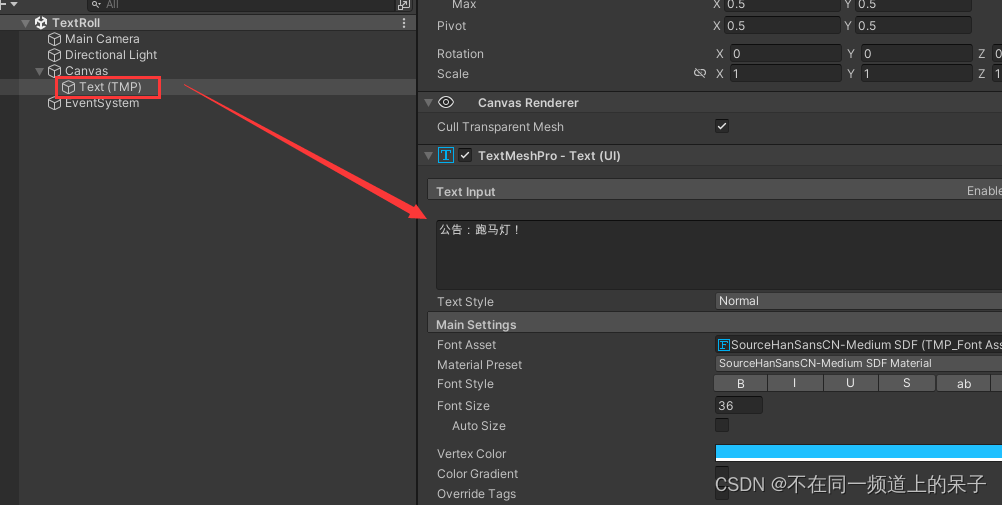
Task: Open the hierarchy create plus dropdown
Action: click(x=8, y=4)
